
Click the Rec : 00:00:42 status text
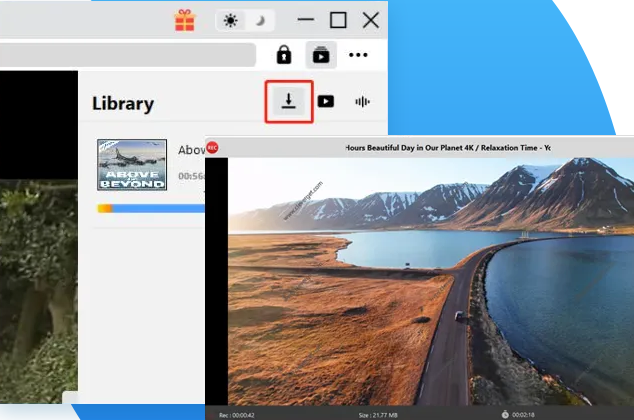[237, 415]
